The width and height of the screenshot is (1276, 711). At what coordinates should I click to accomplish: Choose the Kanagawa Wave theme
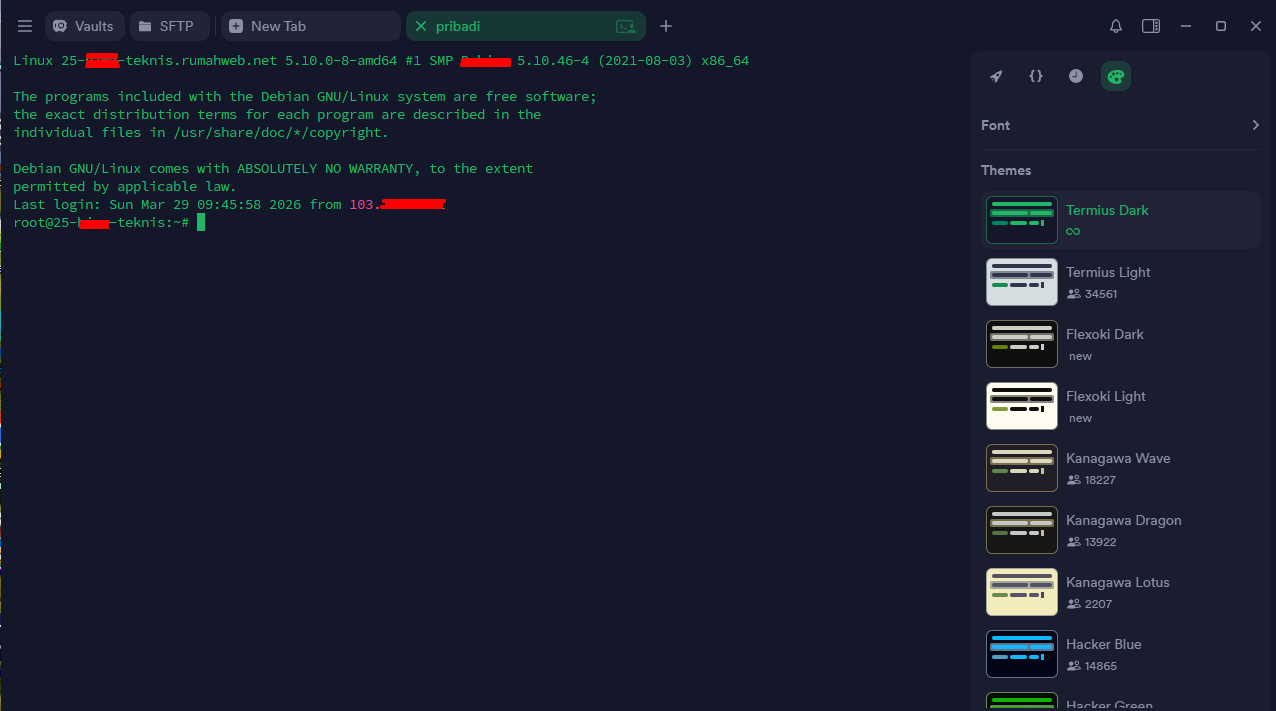click(x=1118, y=458)
